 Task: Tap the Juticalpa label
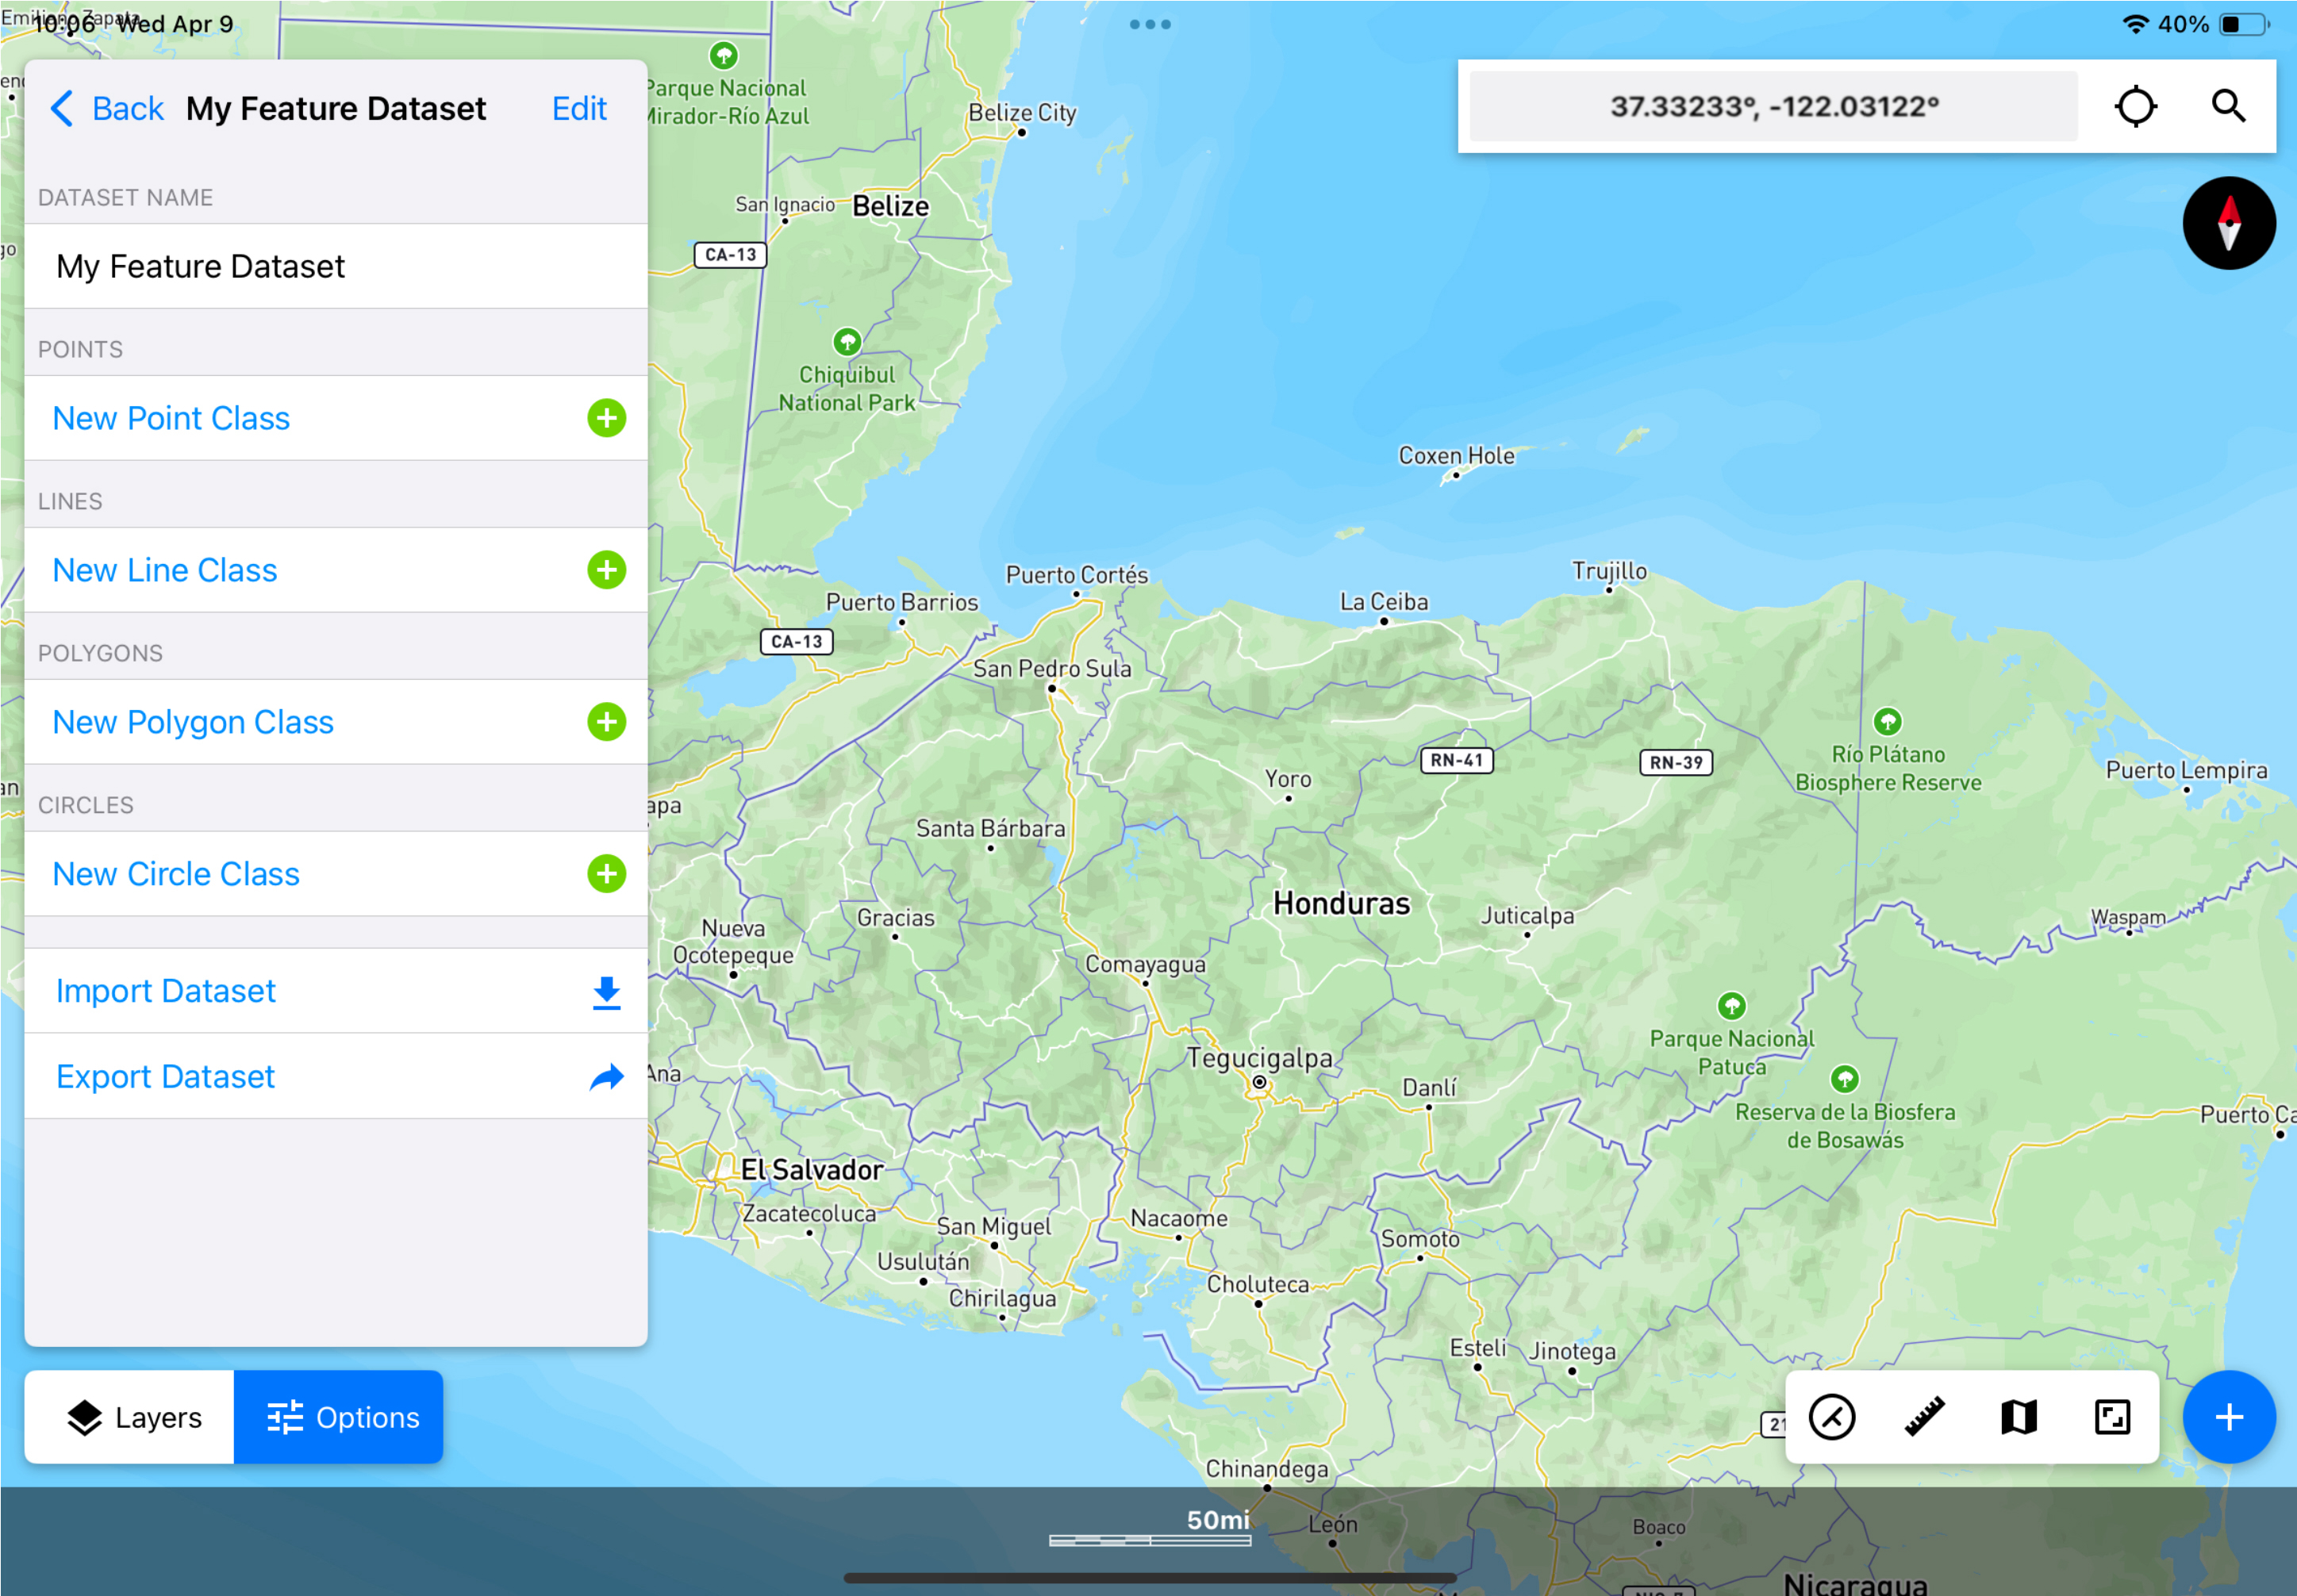(x=1527, y=915)
